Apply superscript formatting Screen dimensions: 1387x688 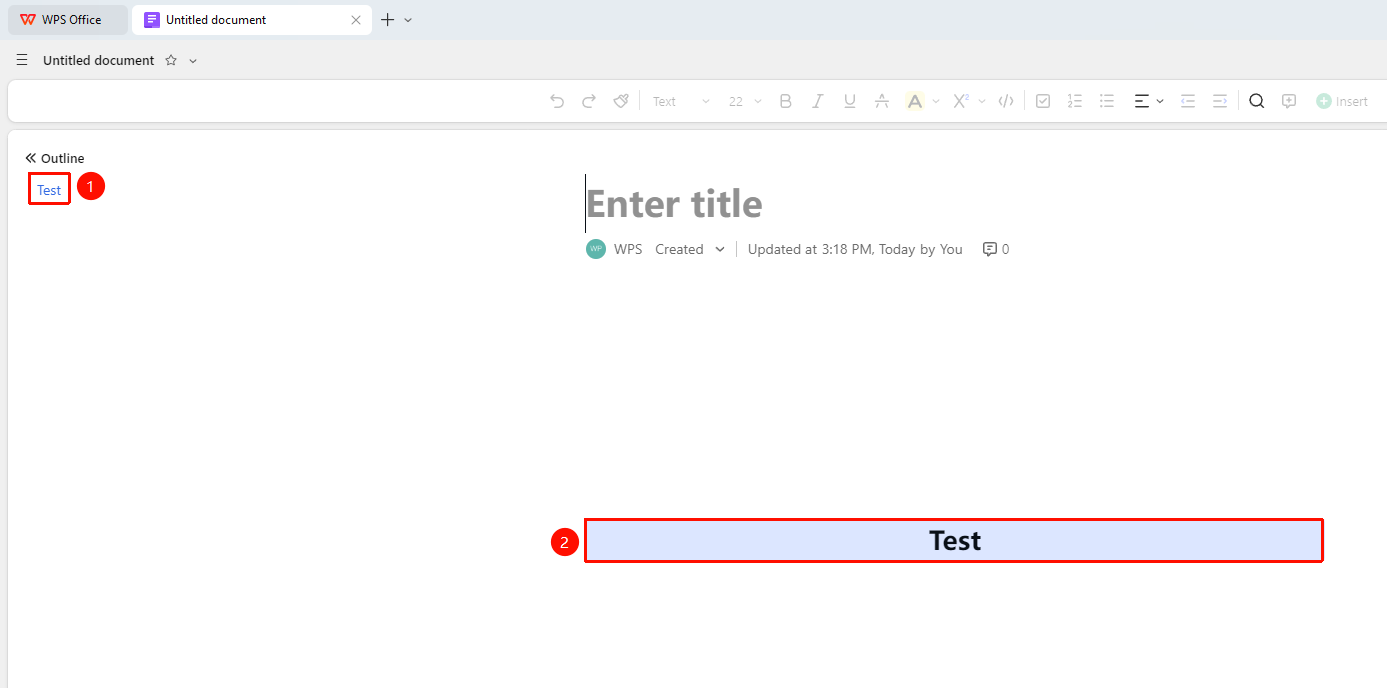(961, 101)
